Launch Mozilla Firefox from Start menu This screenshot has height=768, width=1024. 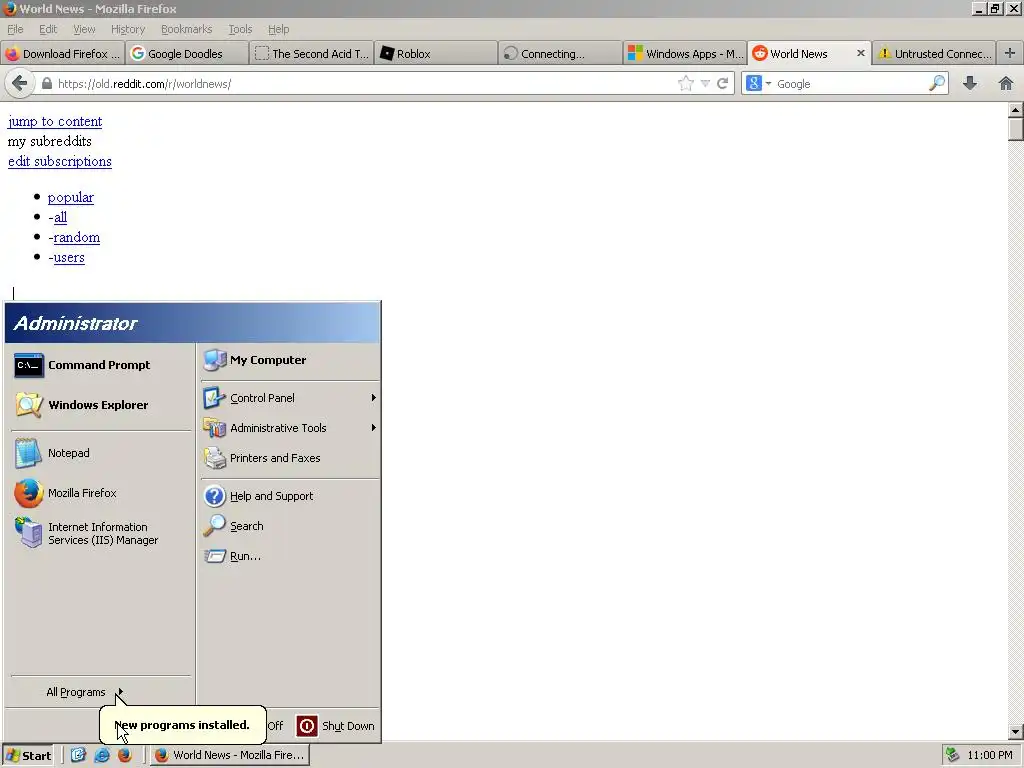[100, 493]
